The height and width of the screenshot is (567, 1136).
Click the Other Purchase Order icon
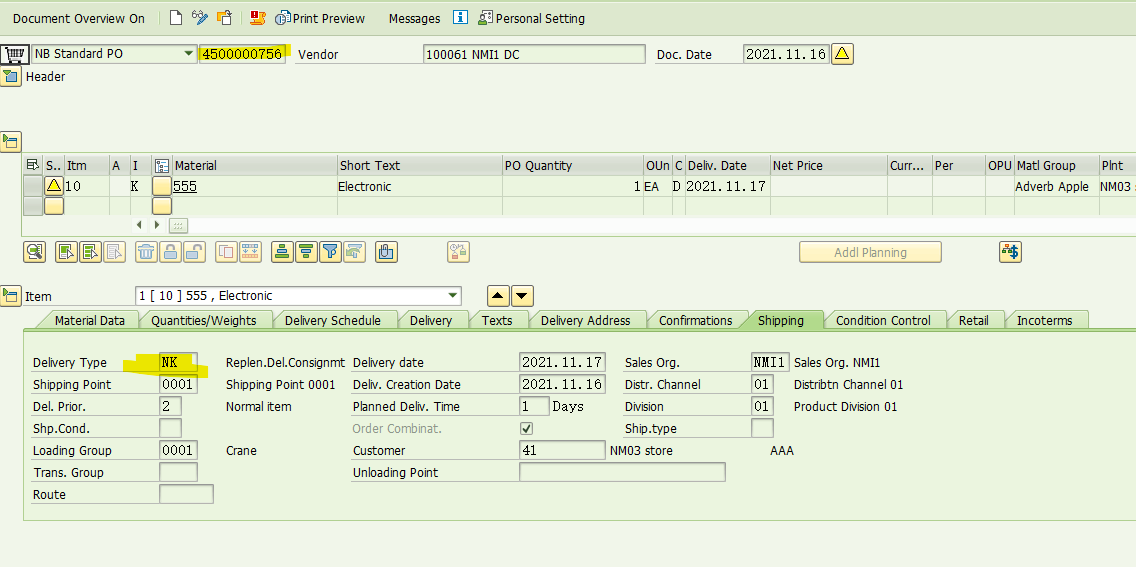pyautogui.click(x=225, y=18)
